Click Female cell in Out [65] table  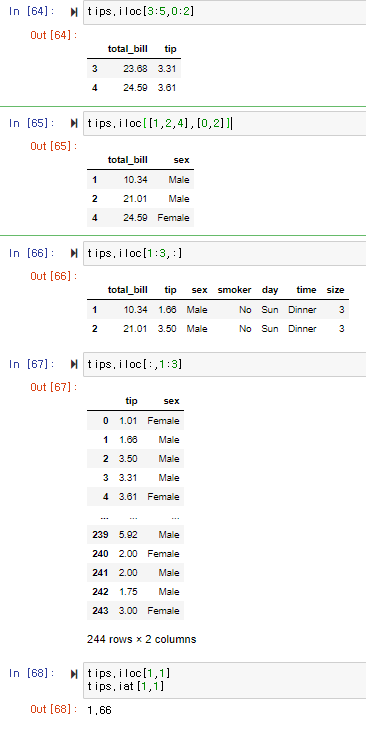tap(173, 218)
